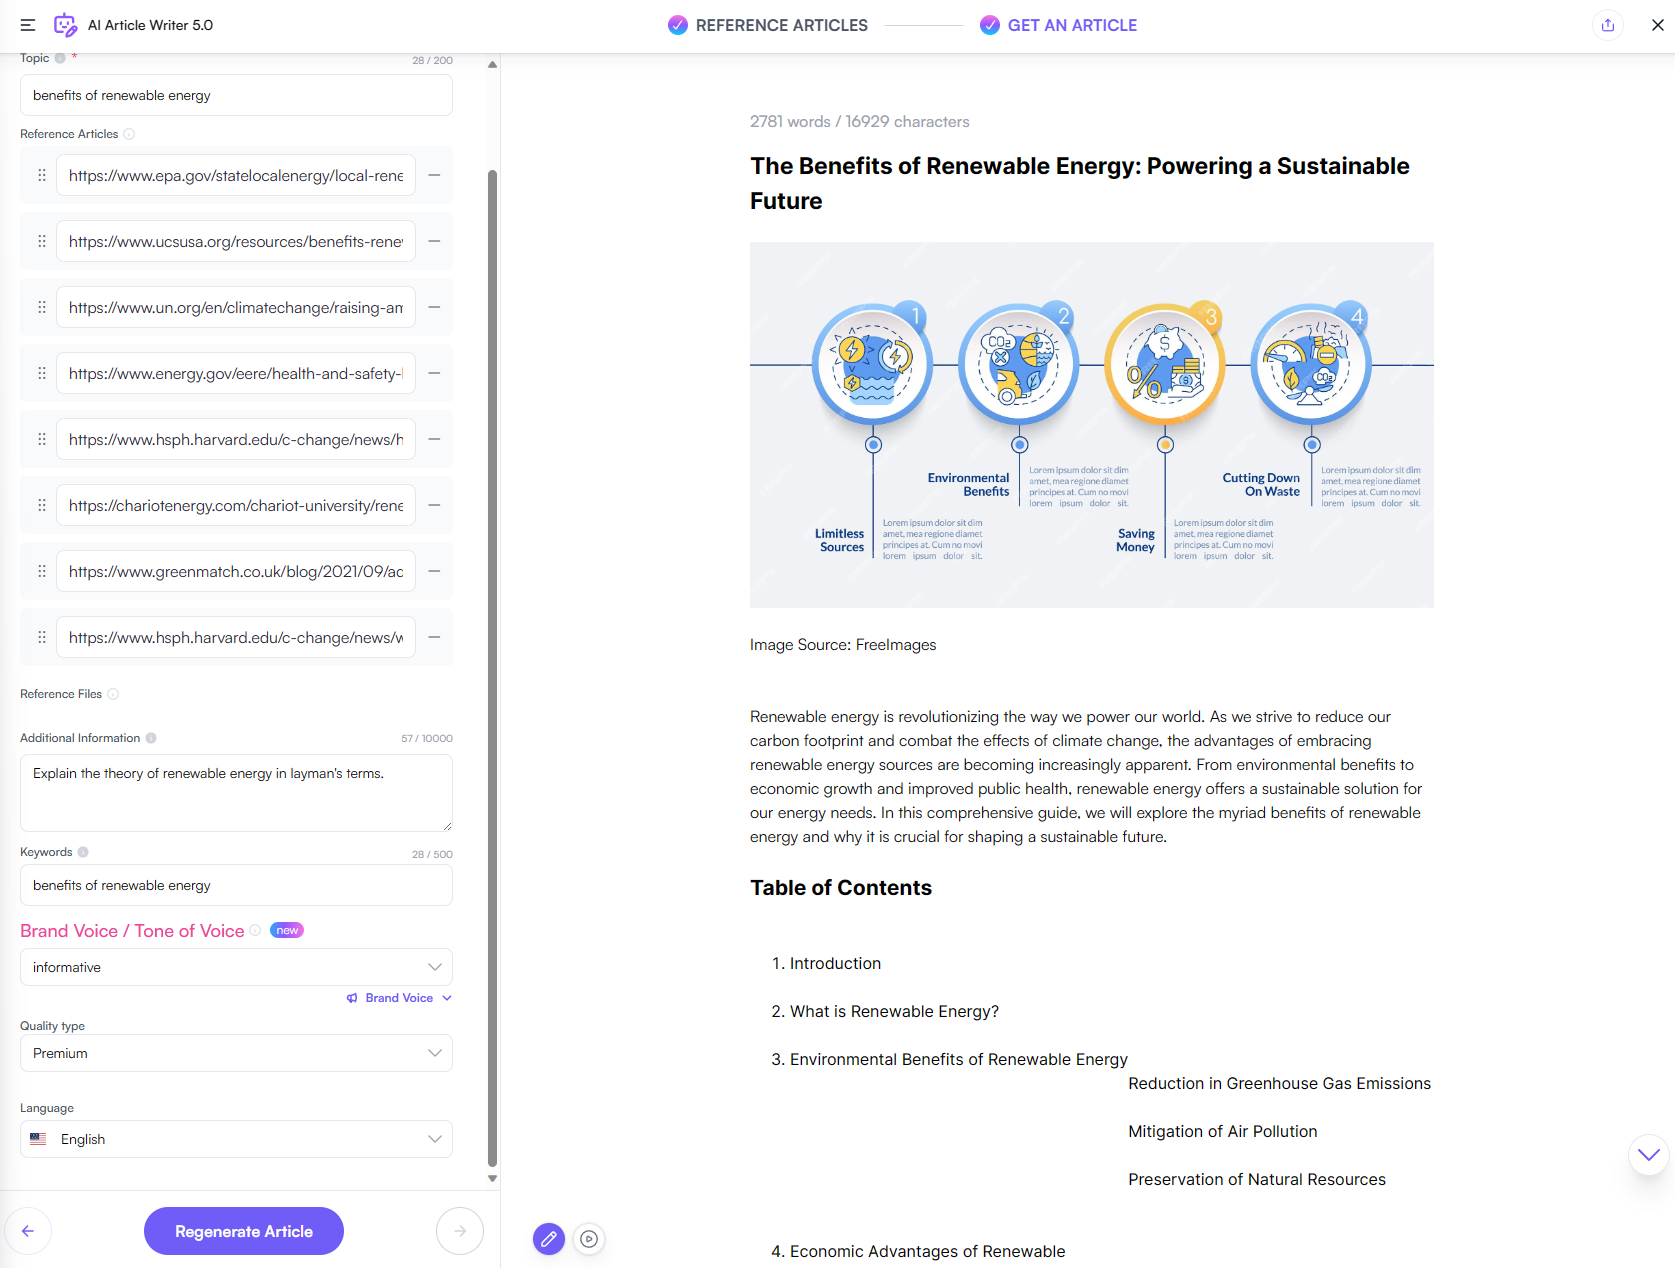Click the Table of Contents heading
This screenshot has height=1268, width=1675.
point(841,888)
